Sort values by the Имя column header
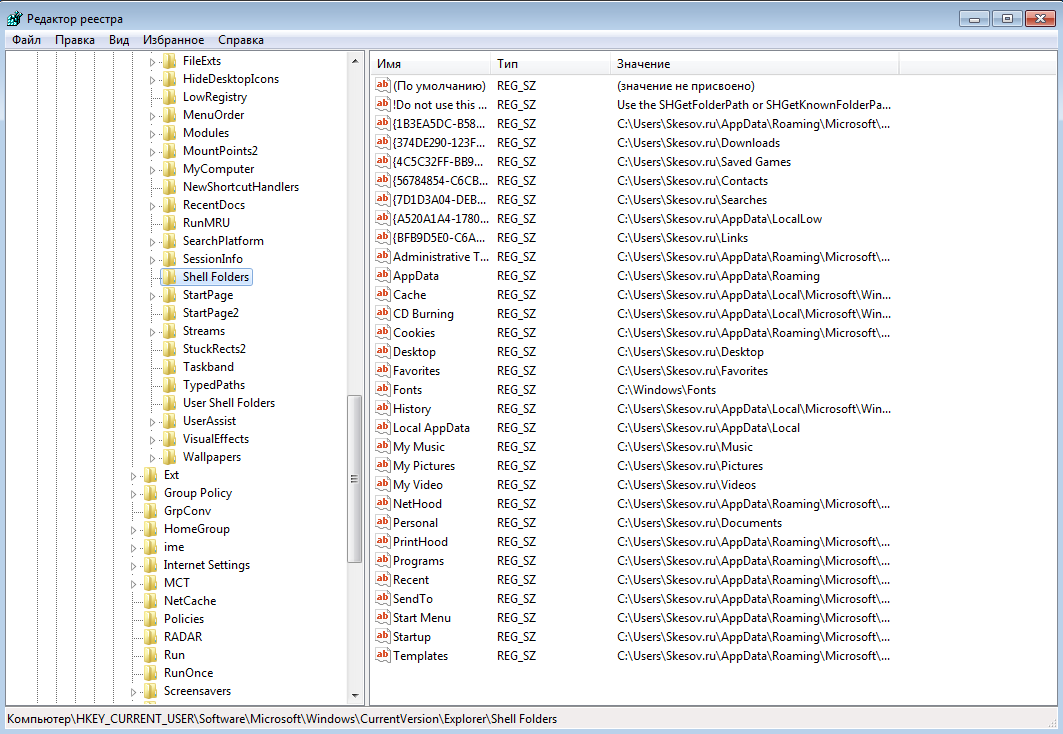1063x734 pixels. coord(430,64)
